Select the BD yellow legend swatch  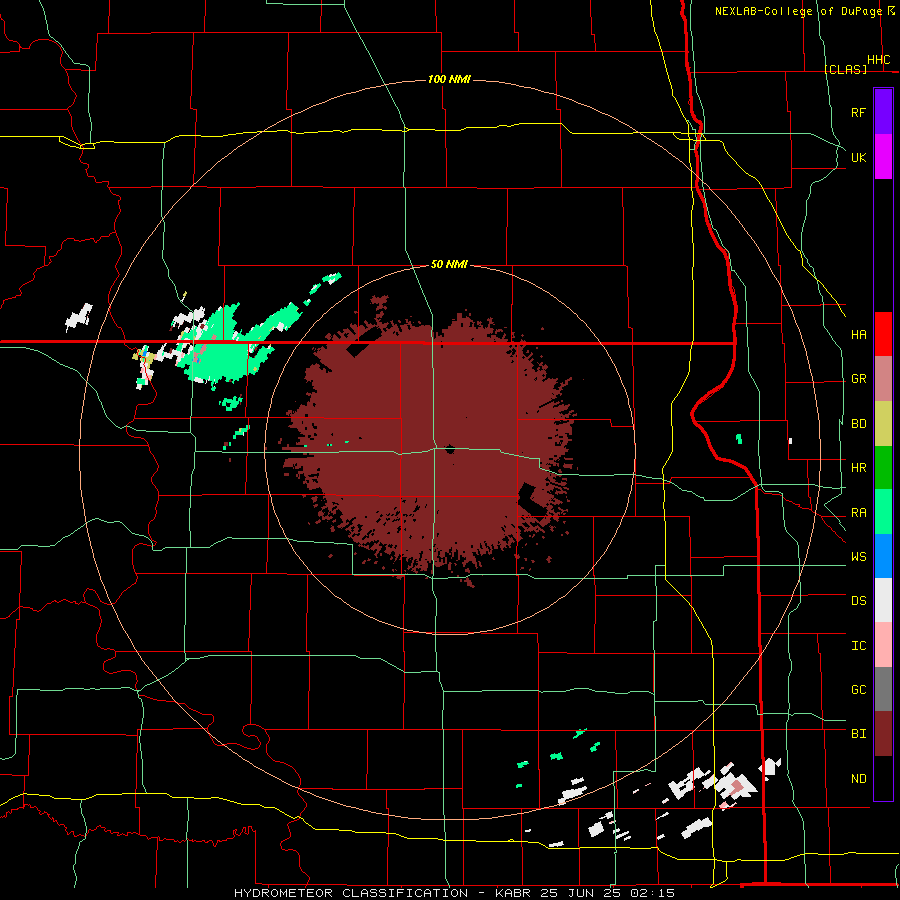point(883,424)
